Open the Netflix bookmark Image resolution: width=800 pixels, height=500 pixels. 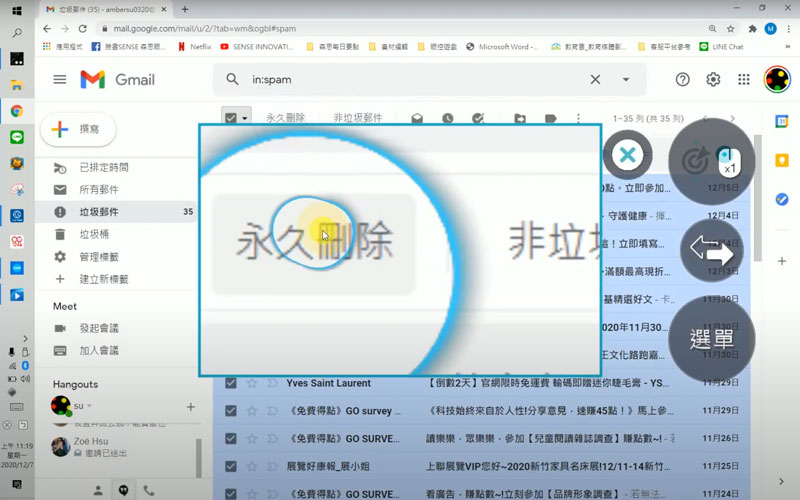pos(194,46)
